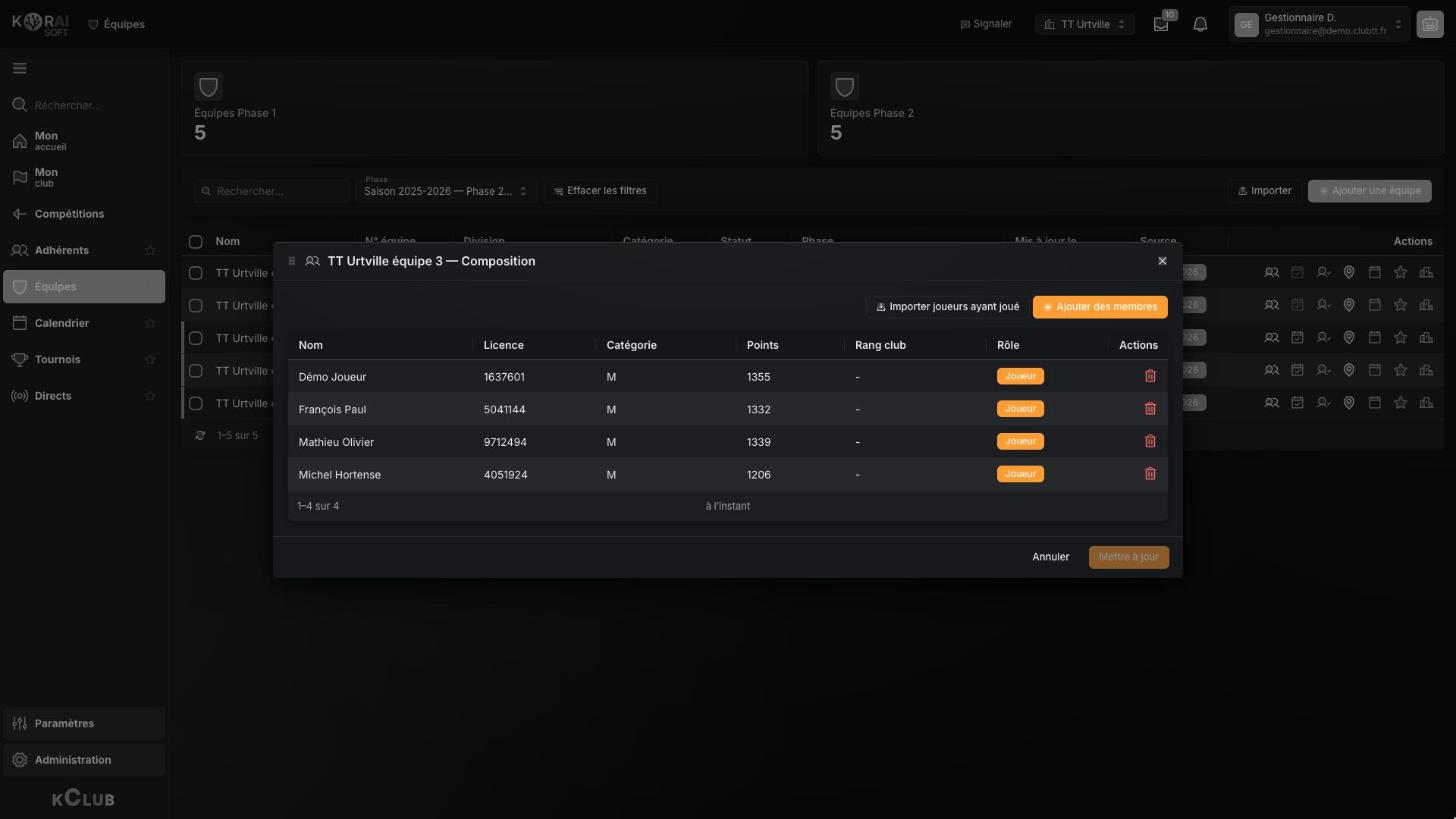
Task: Click Ajouter des membres
Action: 1100,307
